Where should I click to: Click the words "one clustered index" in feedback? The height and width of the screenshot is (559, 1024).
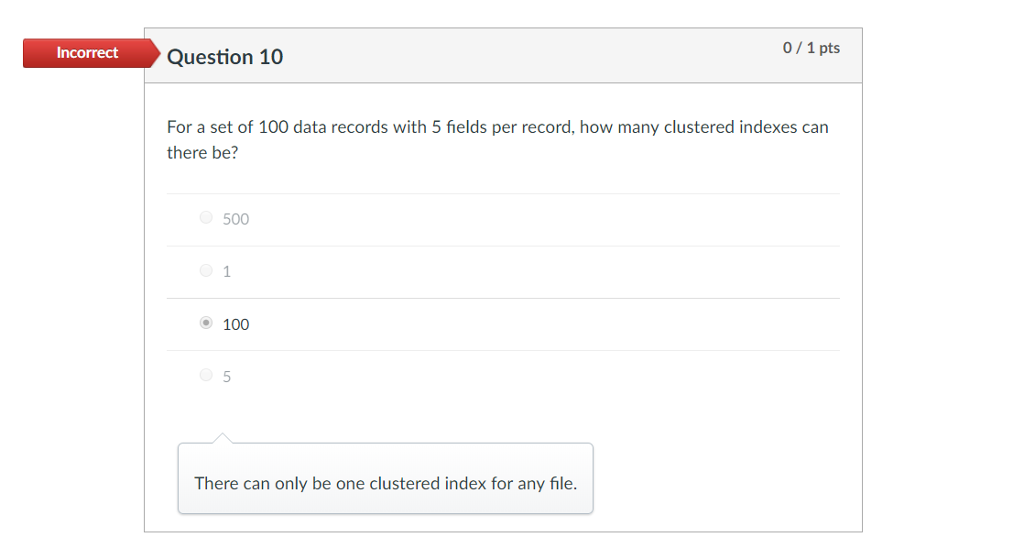(411, 483)
